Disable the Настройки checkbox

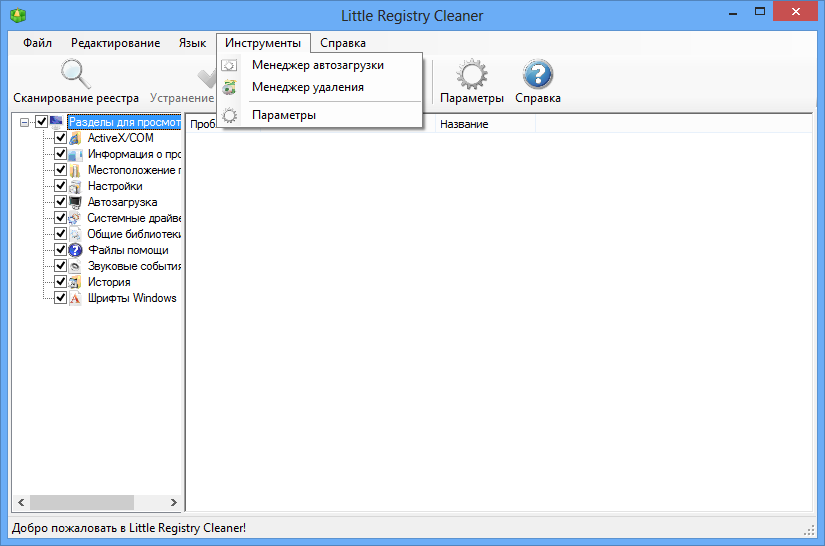pyautogui.click(x=61, y=186)
